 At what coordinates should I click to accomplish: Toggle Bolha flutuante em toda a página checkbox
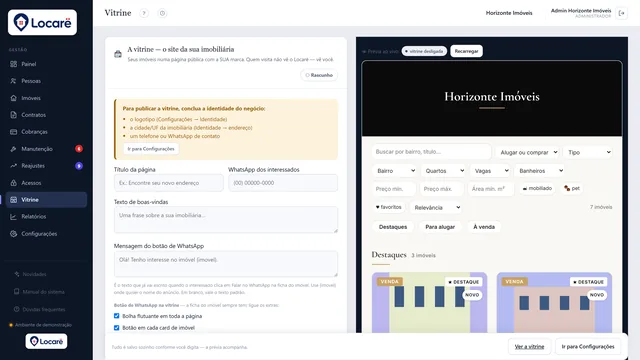click(x=117, y=316)
